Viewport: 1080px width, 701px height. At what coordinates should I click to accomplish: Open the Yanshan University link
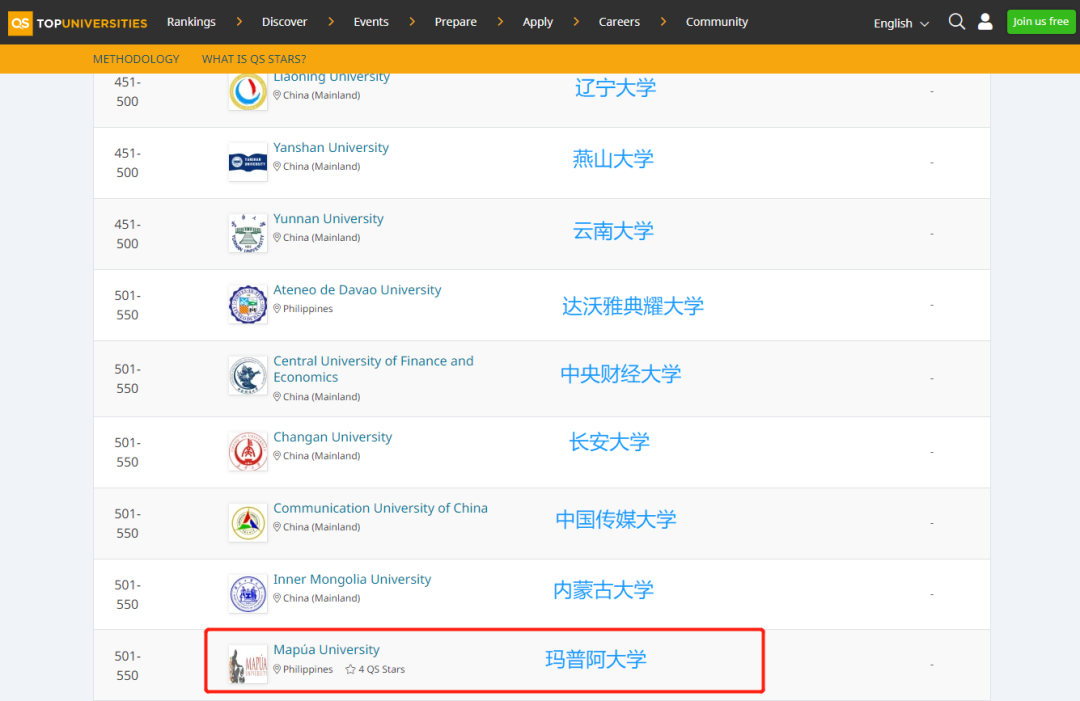[x=331, y=147]
